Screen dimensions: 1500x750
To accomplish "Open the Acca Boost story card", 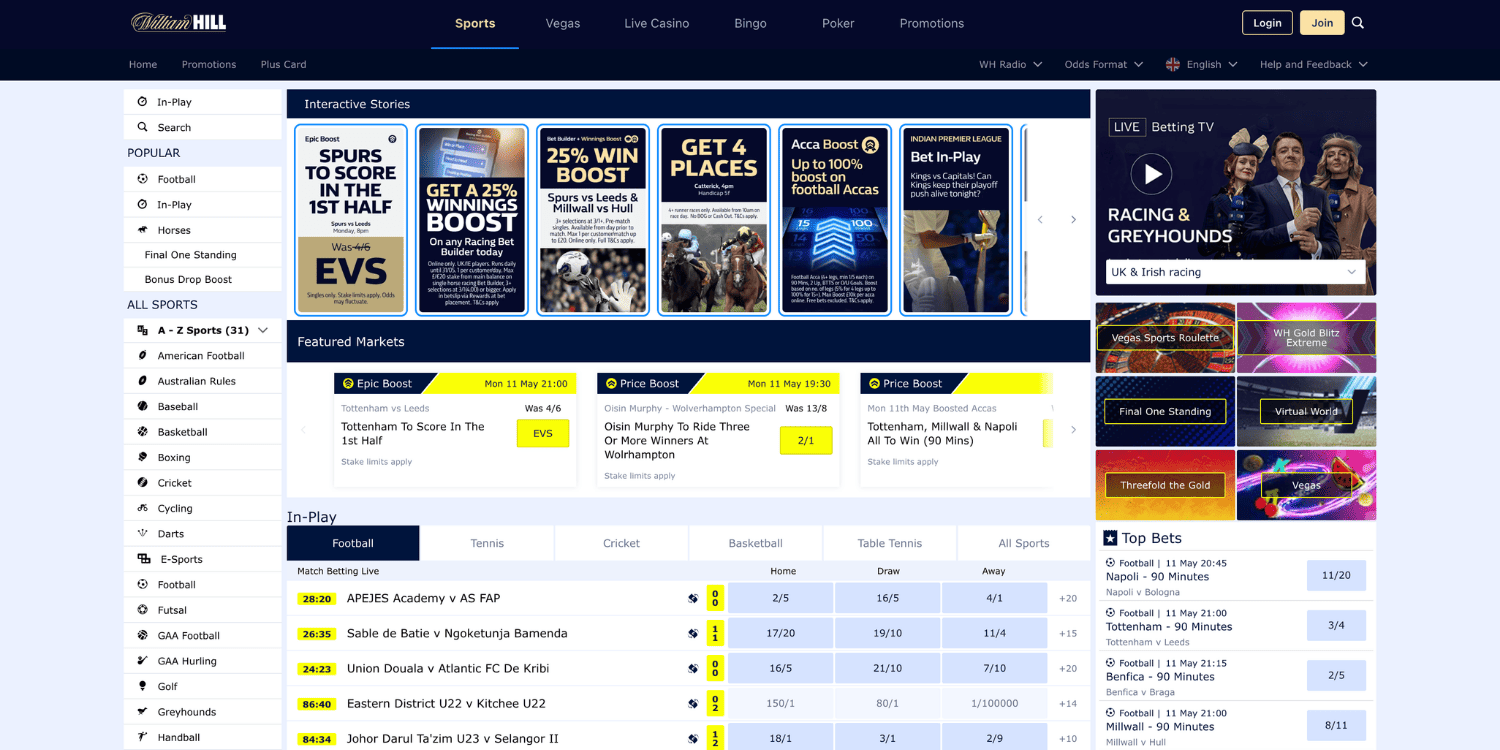I will pos(835,220).
